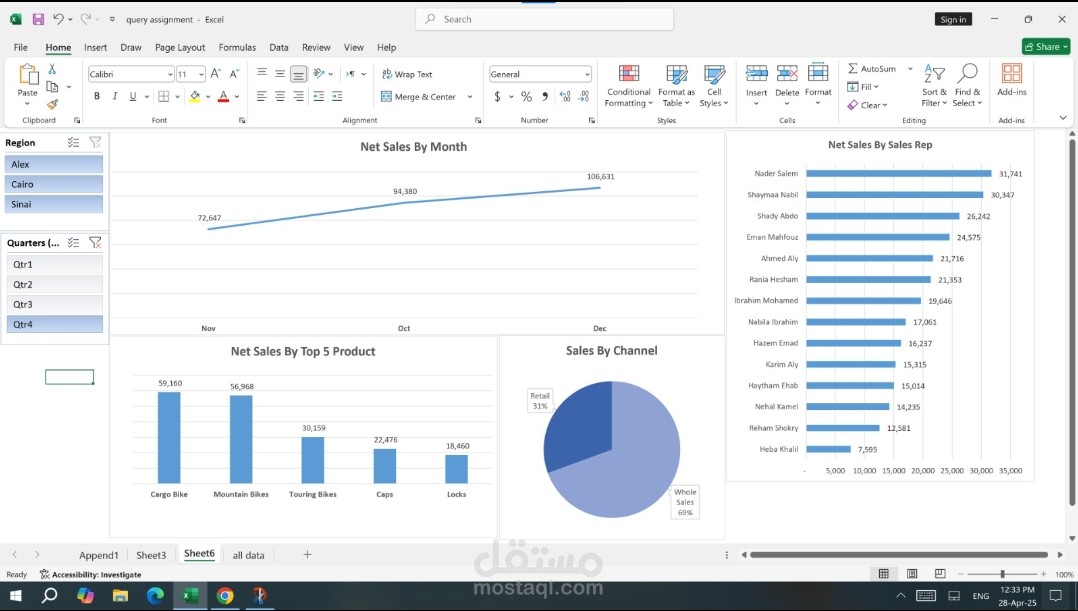Screen dimensions: 1078x611
Task: Switch to the Formulas tab
Action: (x=237, y=47)
